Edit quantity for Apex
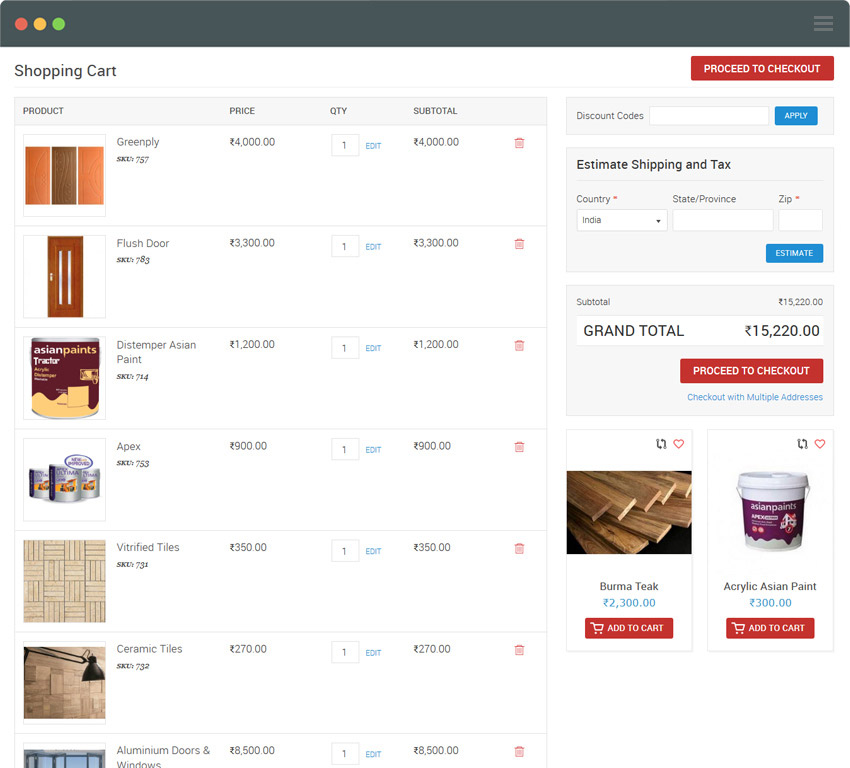Image resolution: width=850 pixels, height=768 pixels. pyautogui.click(x=373, y=450)
